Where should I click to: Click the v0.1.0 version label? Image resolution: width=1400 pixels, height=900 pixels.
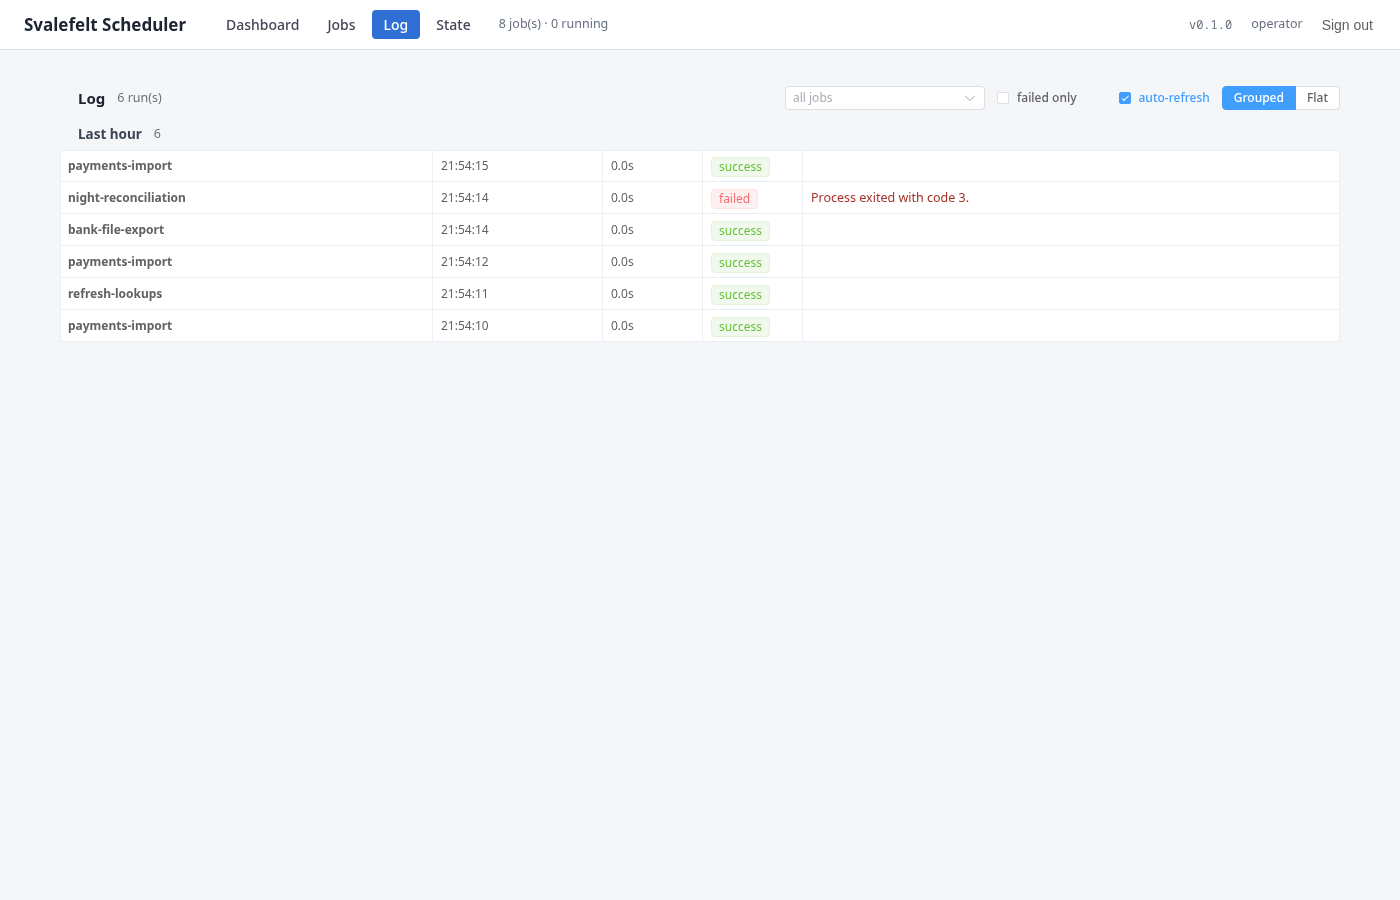click(1210, 25)
